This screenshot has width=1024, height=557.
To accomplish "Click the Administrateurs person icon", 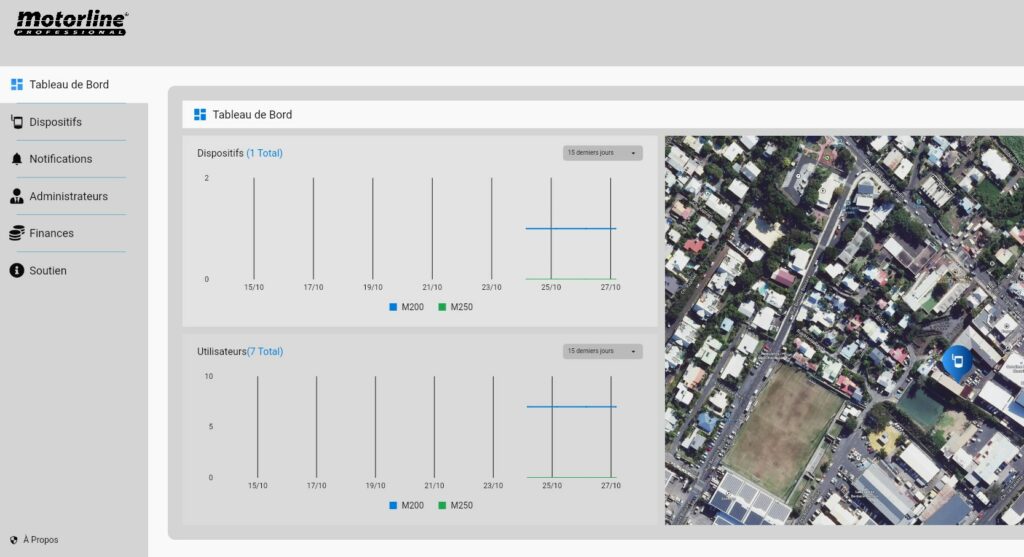I will (x=16, y=196).
